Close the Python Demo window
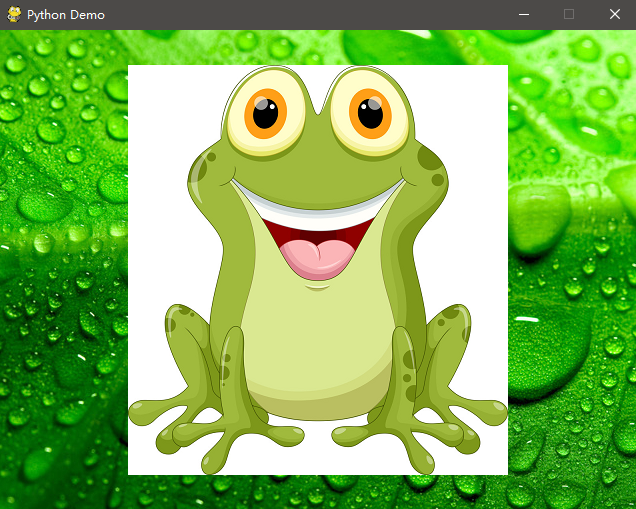Image resolution: width=636 pixels, height=509 pixels. pyautogui.click(x=615, y=15)
